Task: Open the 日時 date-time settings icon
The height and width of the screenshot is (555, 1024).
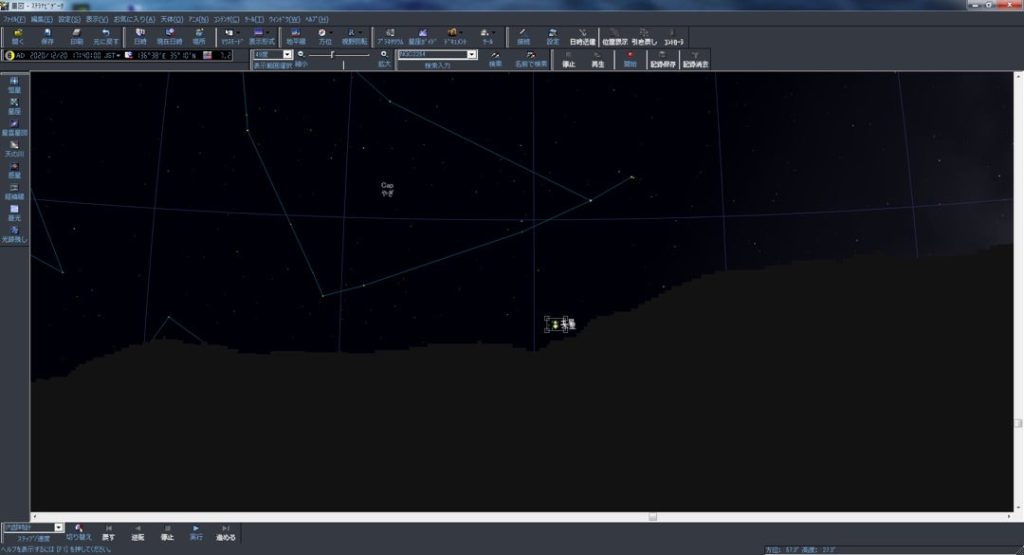Action: (140, 36)
